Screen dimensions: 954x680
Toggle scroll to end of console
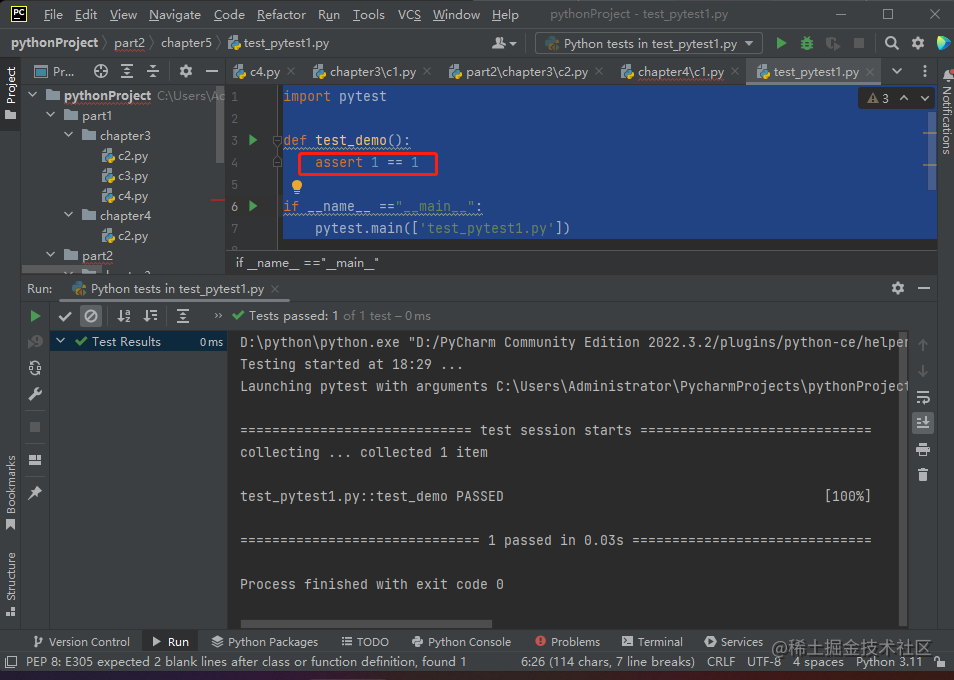pos(923,422)
